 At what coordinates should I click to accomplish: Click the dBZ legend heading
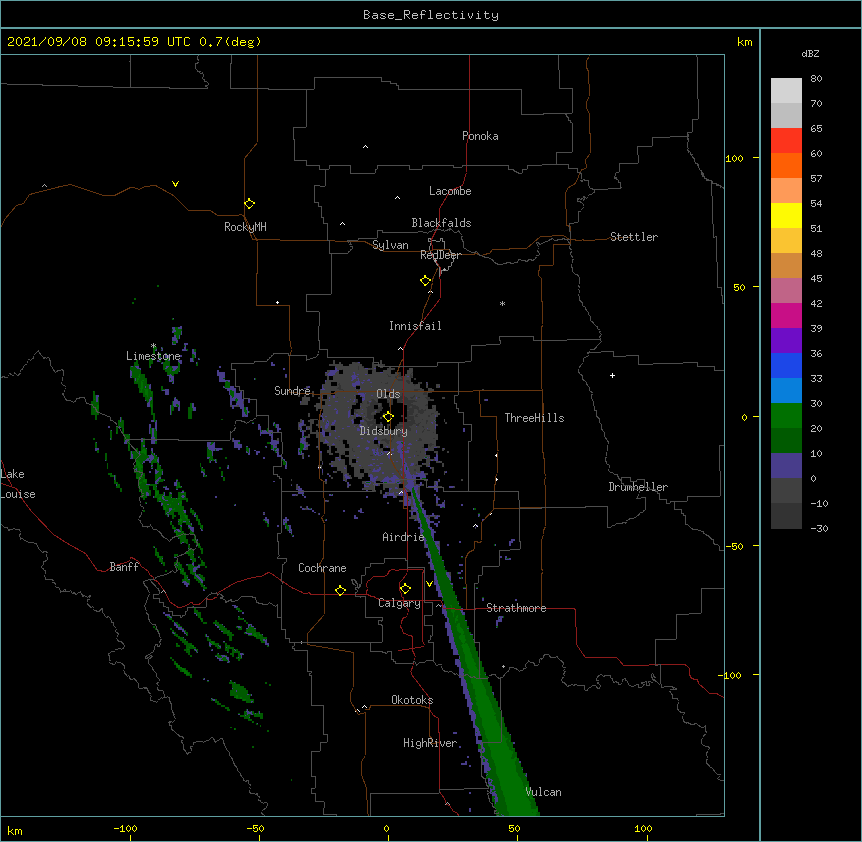pyautogui.click(x=810, y=54)
